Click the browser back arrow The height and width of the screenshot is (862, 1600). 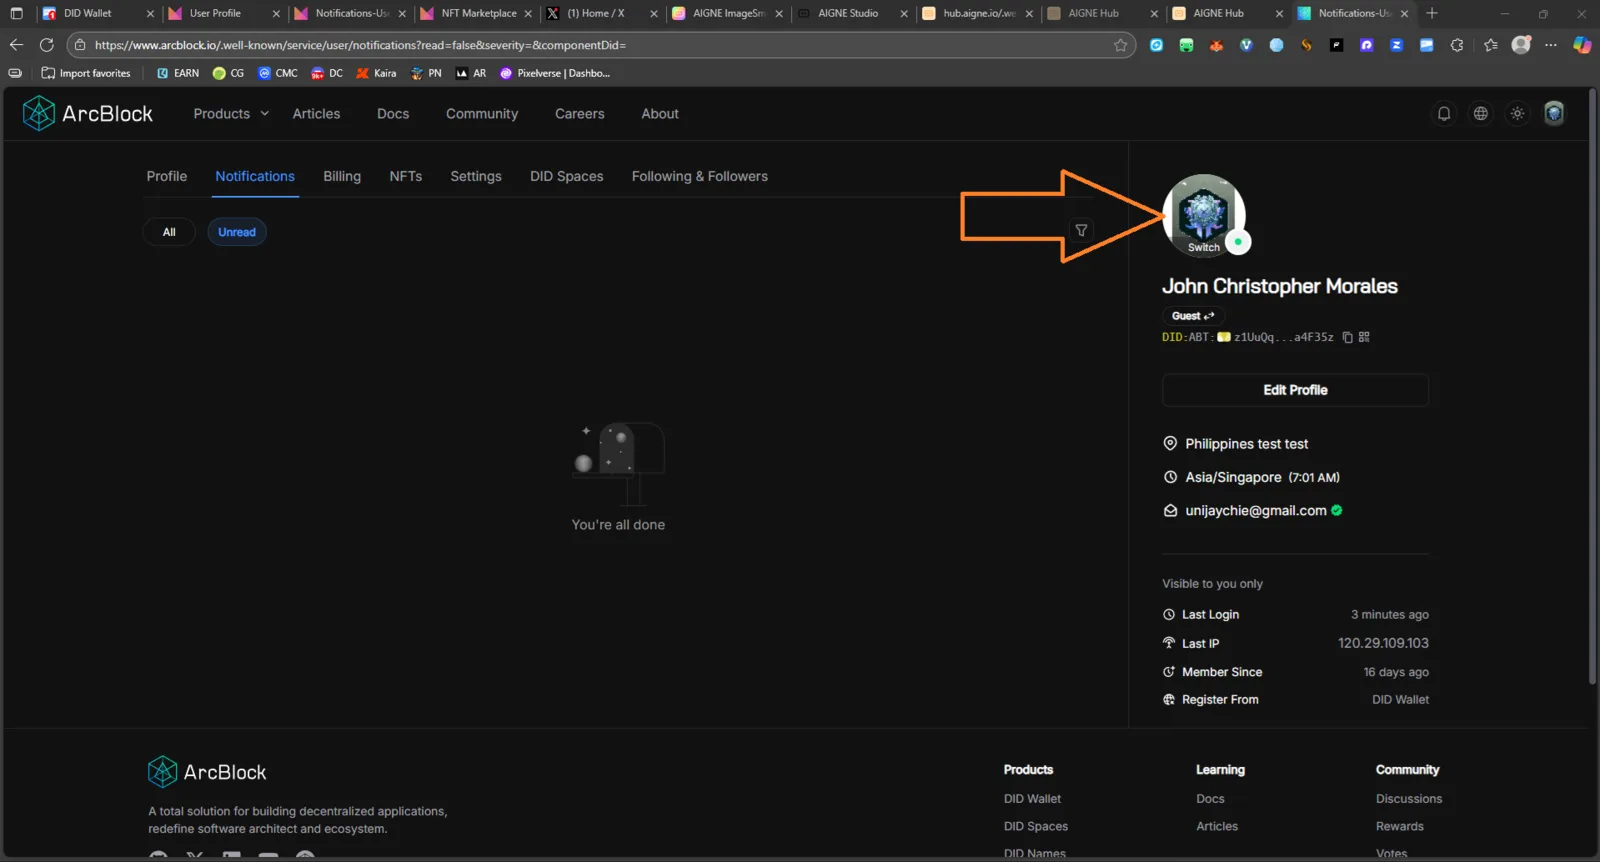click(x=16, y=45)
